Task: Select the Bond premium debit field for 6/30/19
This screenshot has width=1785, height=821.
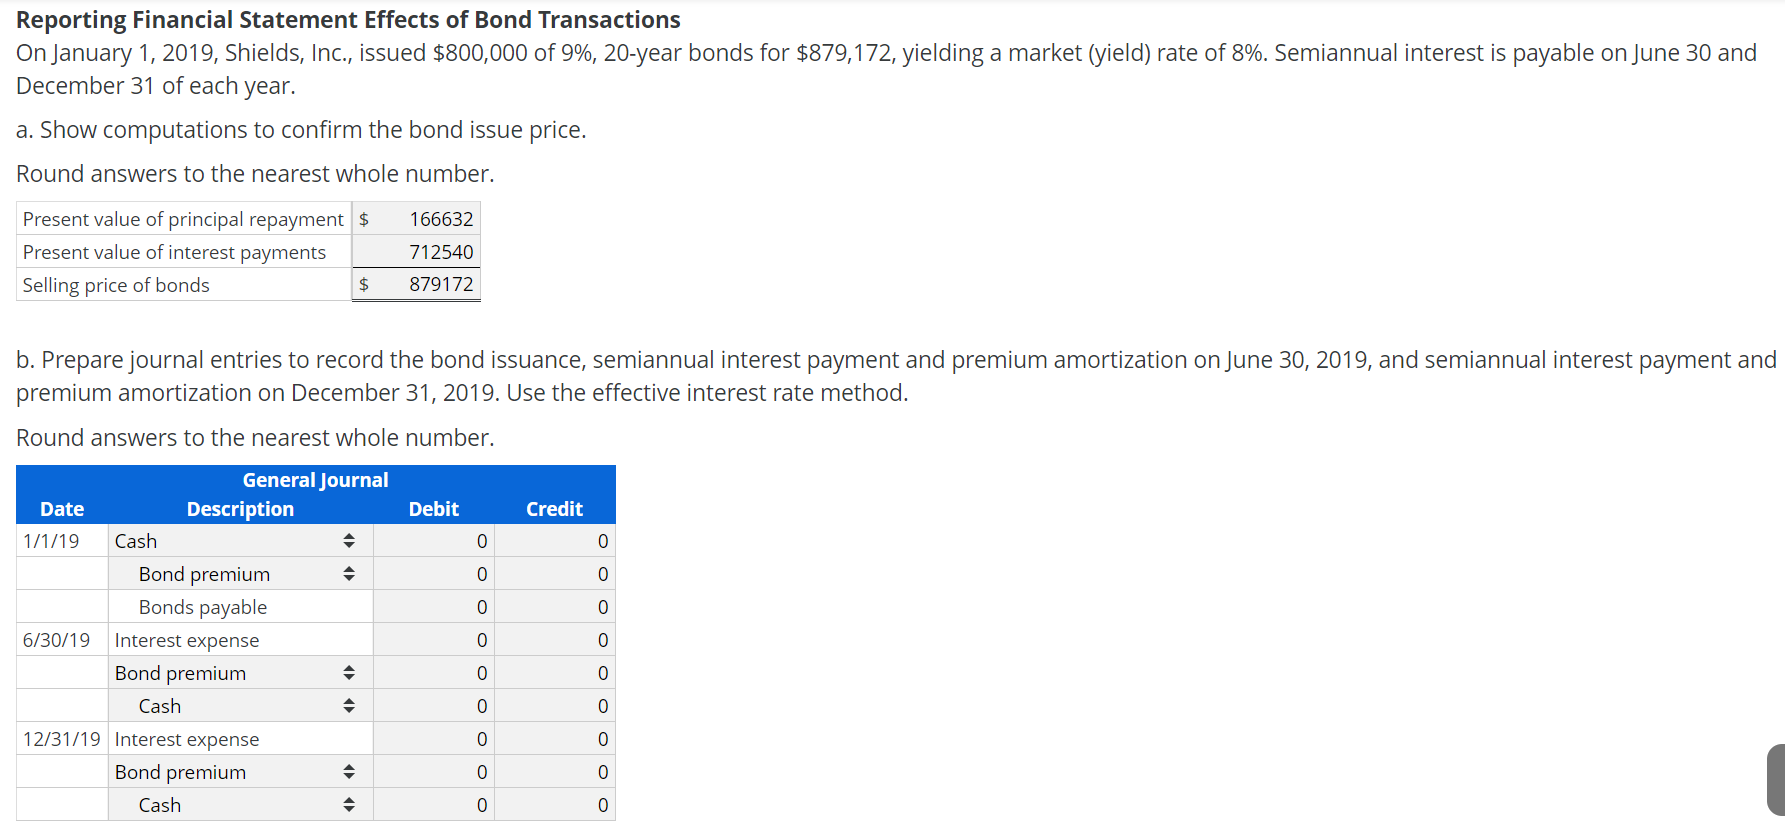Action: [x=434, y=672]
